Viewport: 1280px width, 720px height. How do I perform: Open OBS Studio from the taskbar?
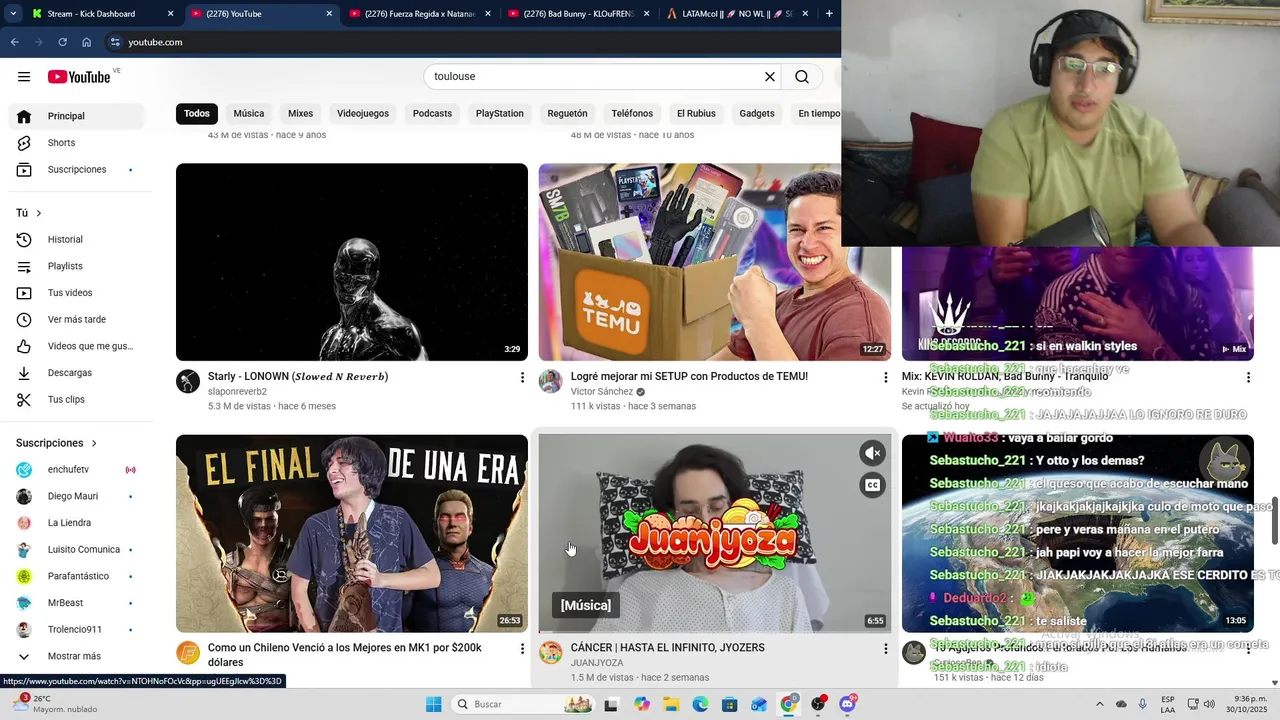coord(818,704)
